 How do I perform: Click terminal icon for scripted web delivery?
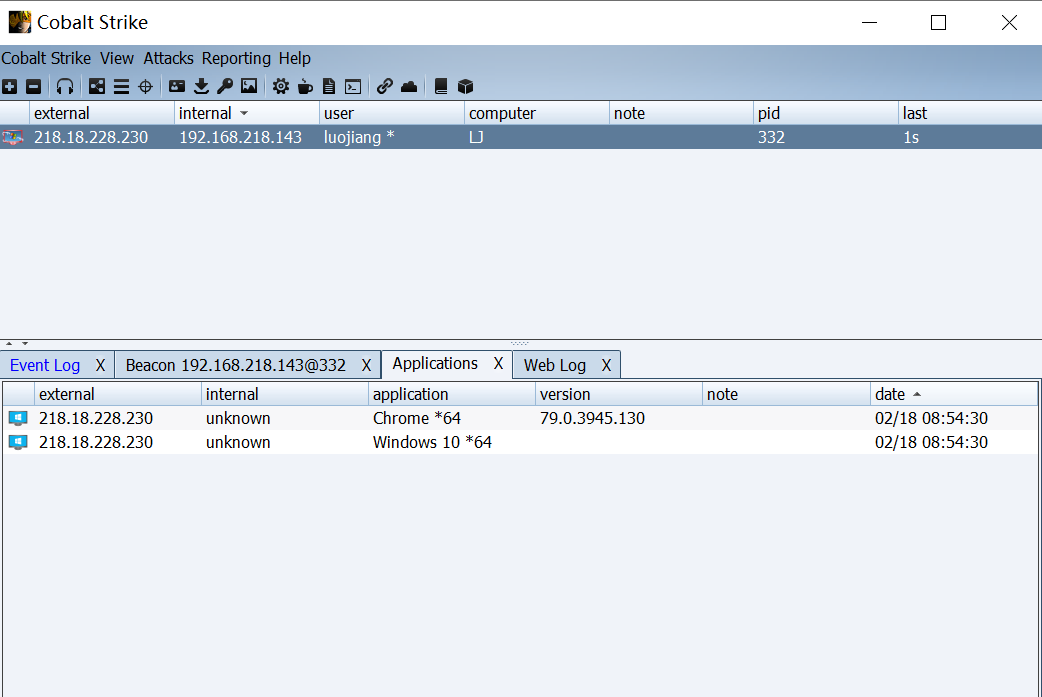point(353,86)
